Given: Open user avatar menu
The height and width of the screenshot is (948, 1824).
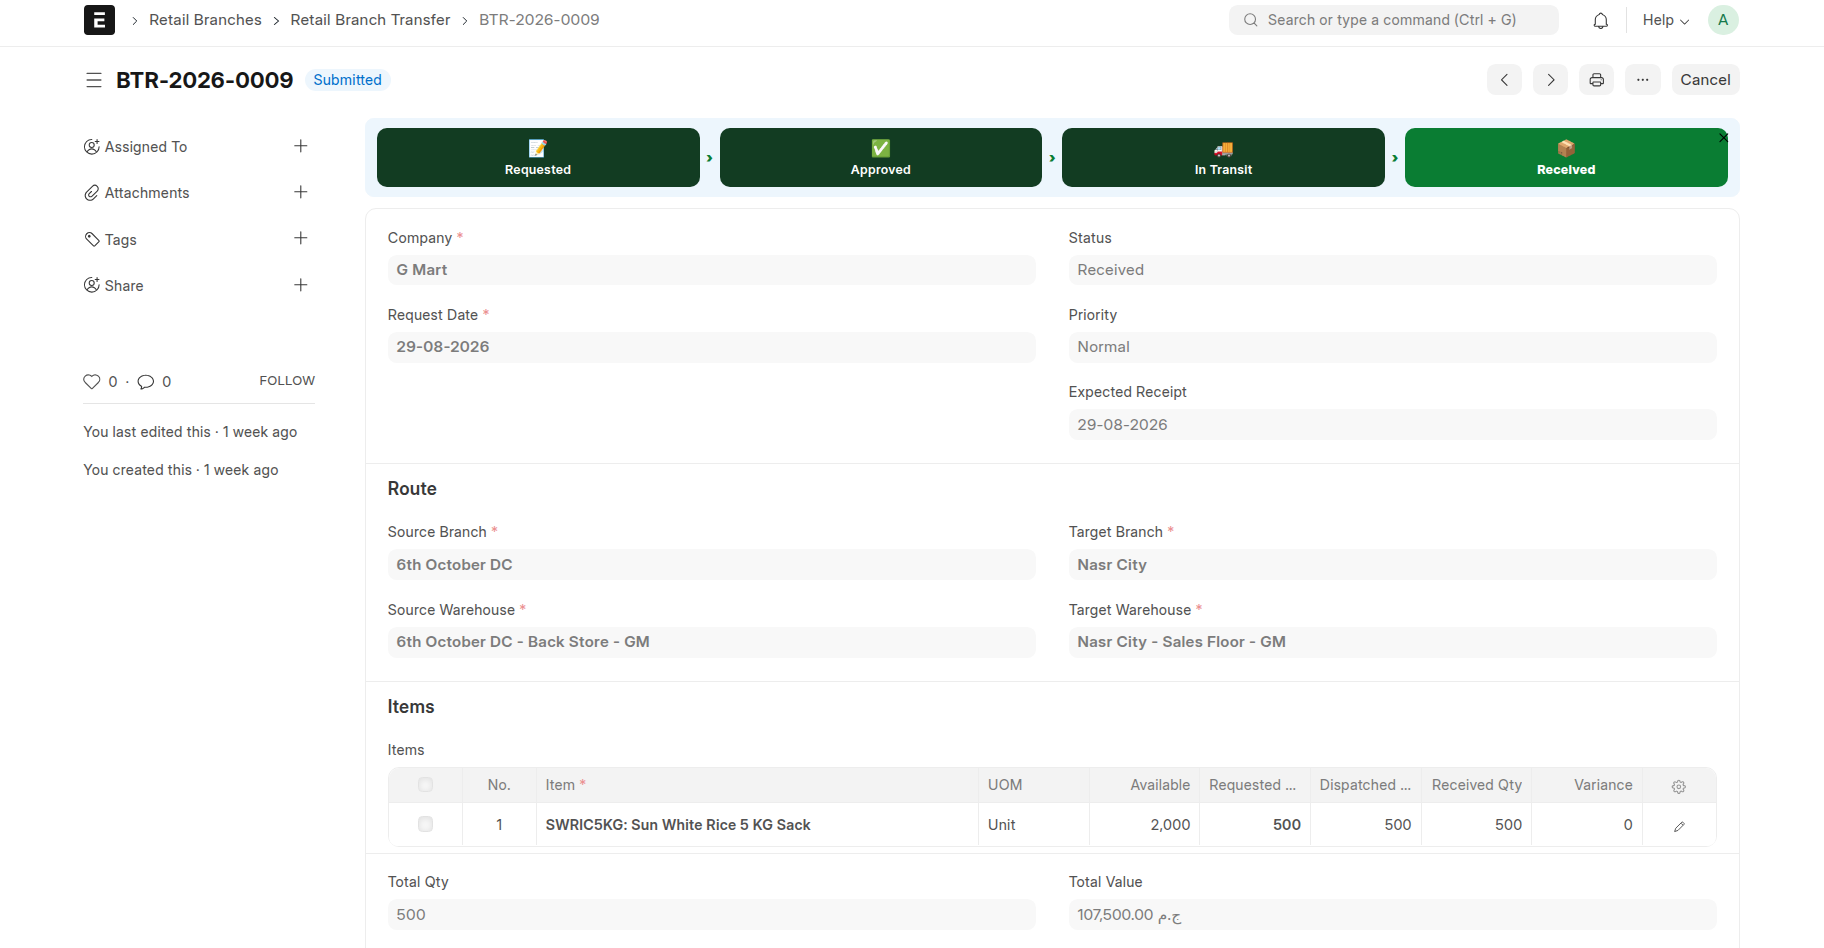Looking at the screenshot, I should 1723,20.
